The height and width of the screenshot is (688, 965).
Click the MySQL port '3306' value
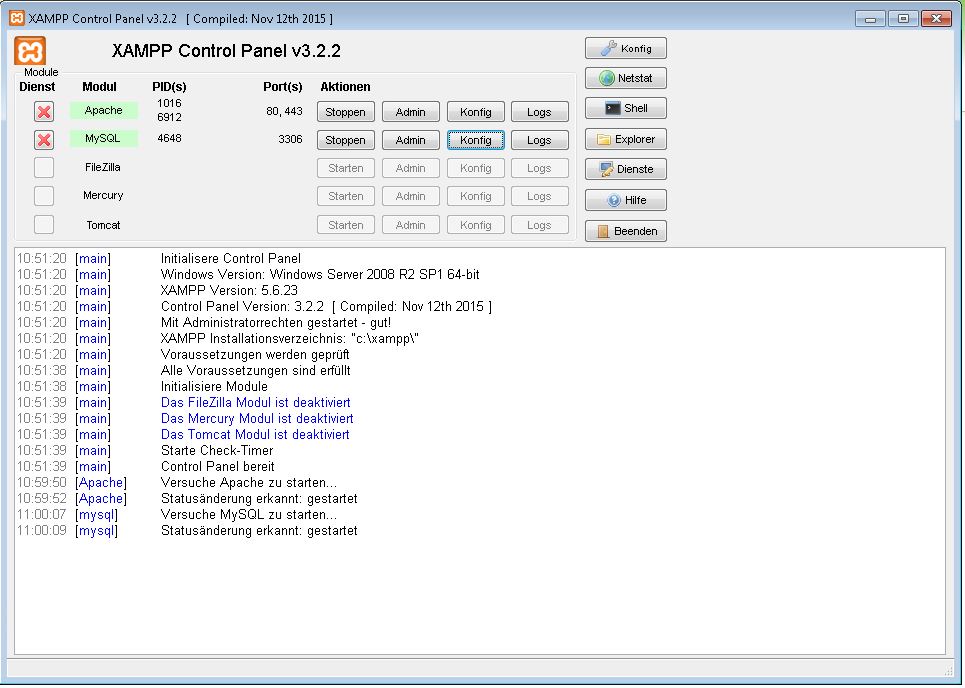[x=290, y=138]
